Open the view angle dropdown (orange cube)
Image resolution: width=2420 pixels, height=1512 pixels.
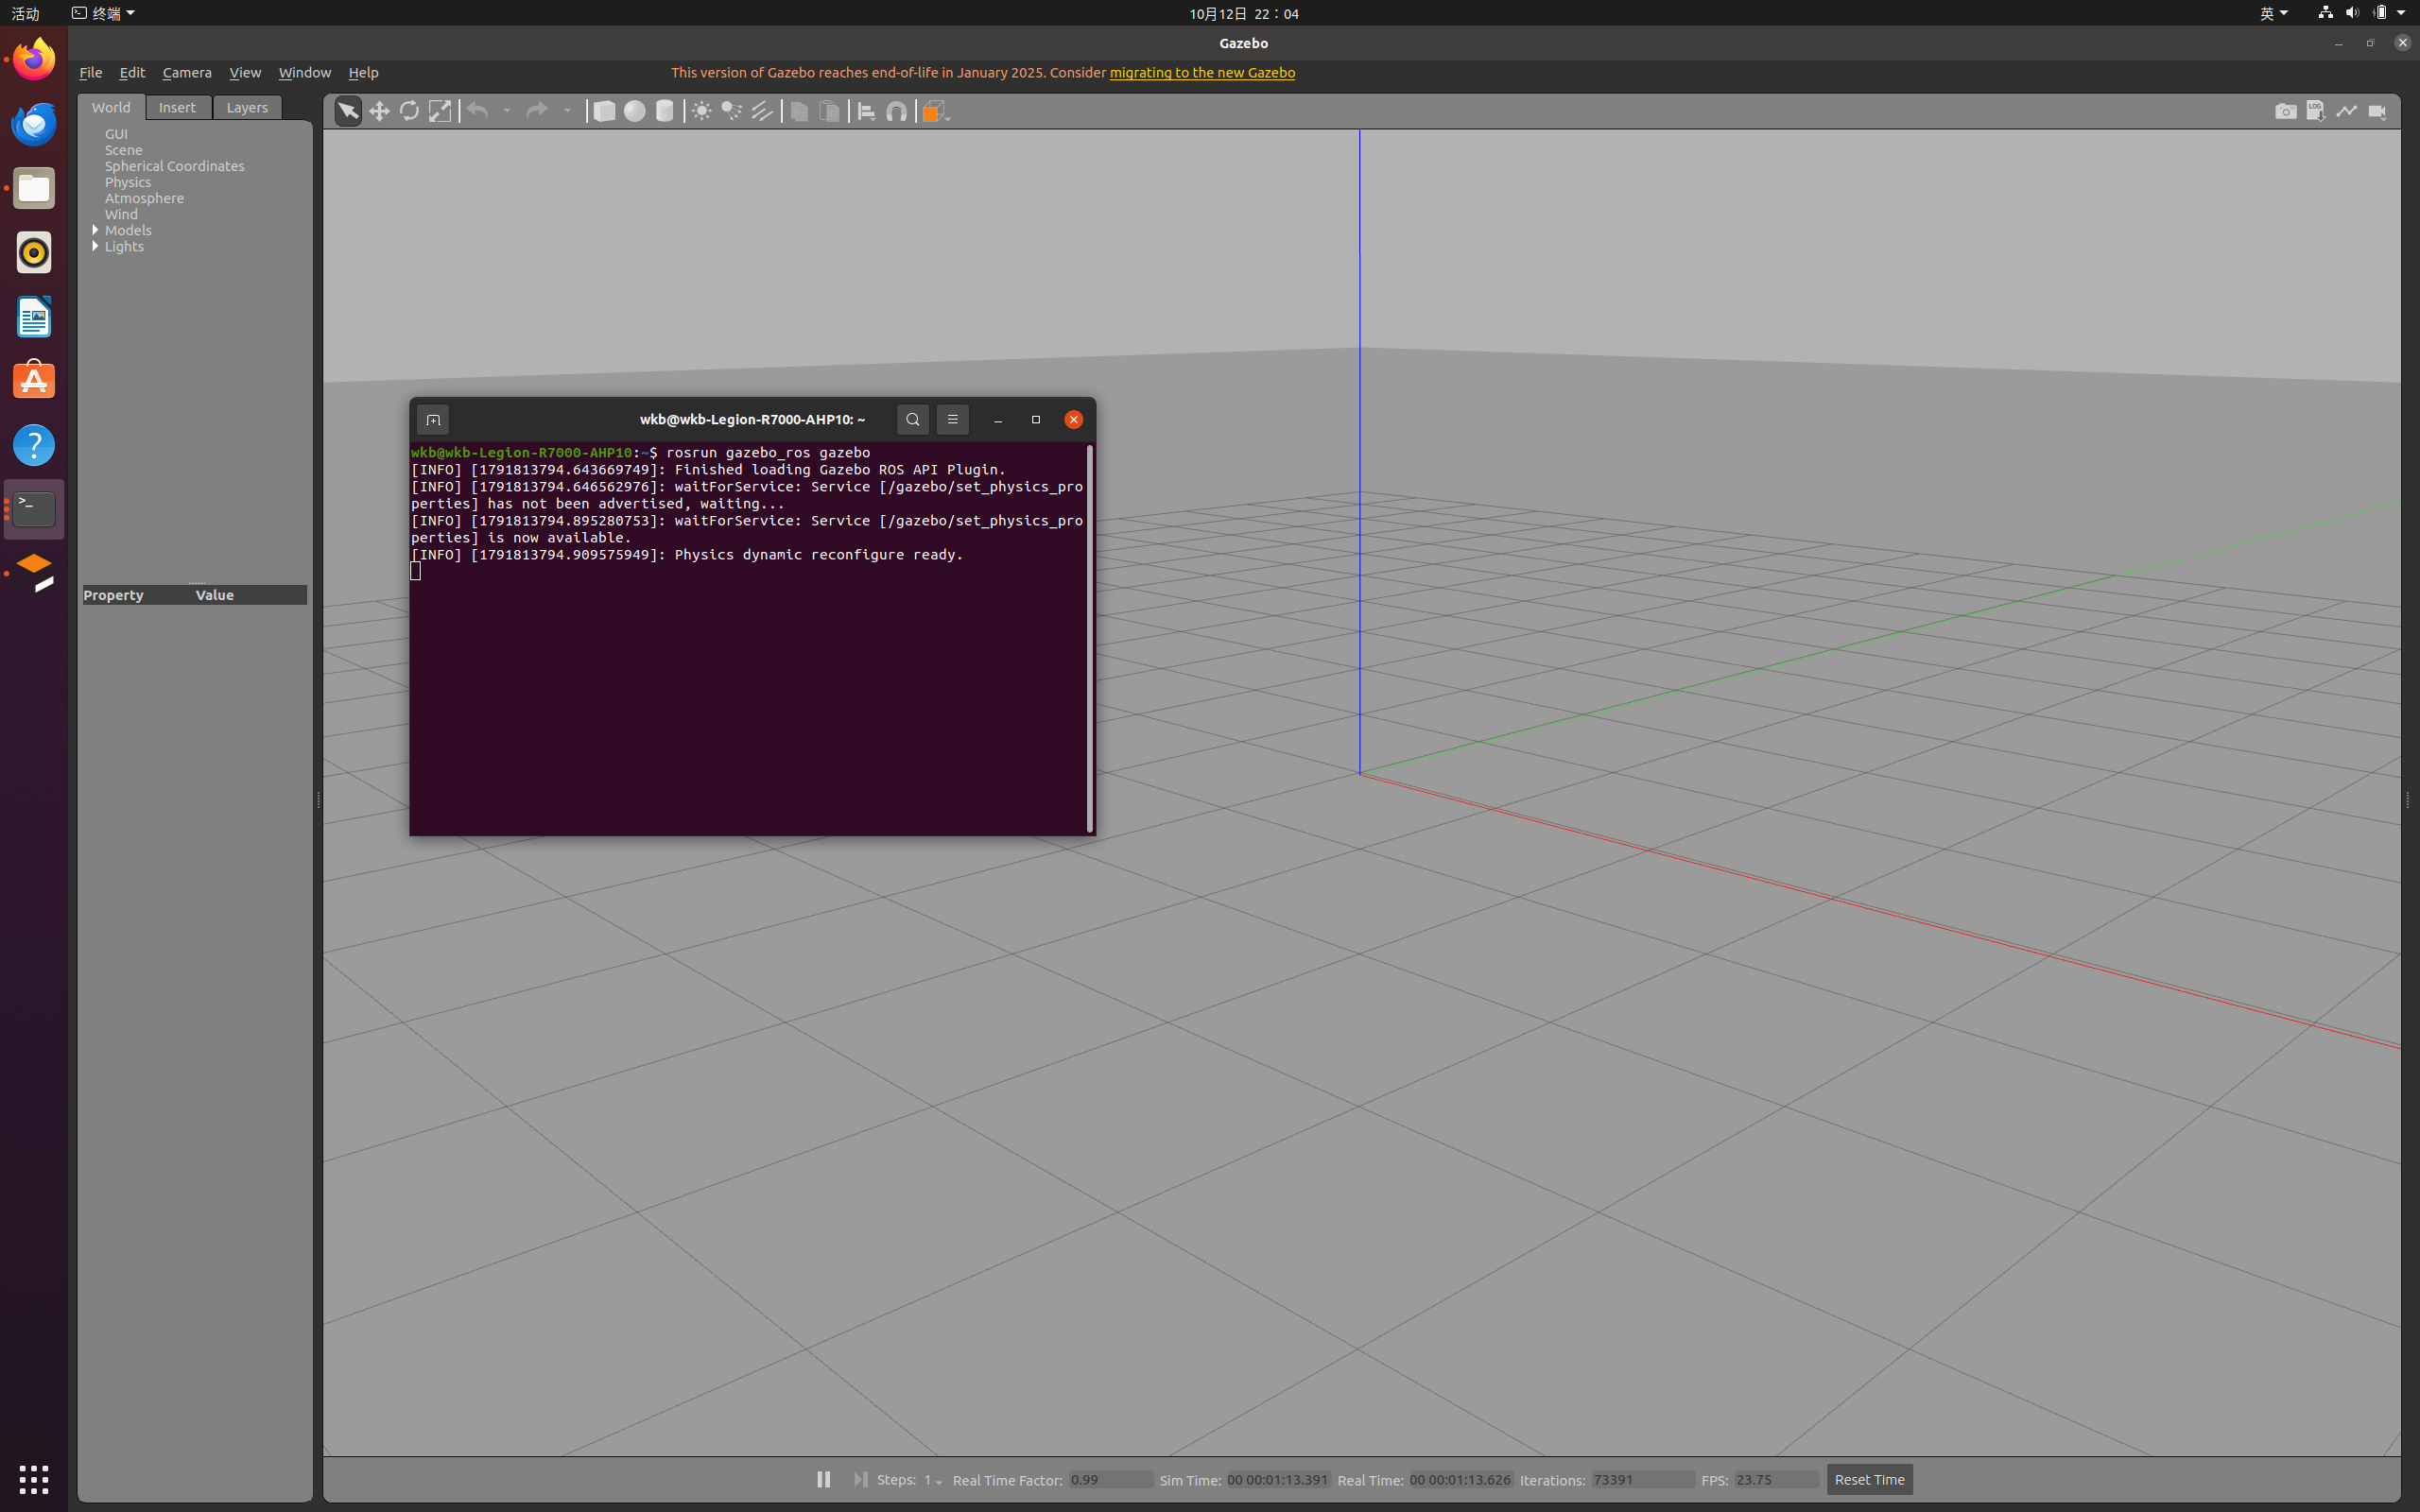click(x=935, y=111)
